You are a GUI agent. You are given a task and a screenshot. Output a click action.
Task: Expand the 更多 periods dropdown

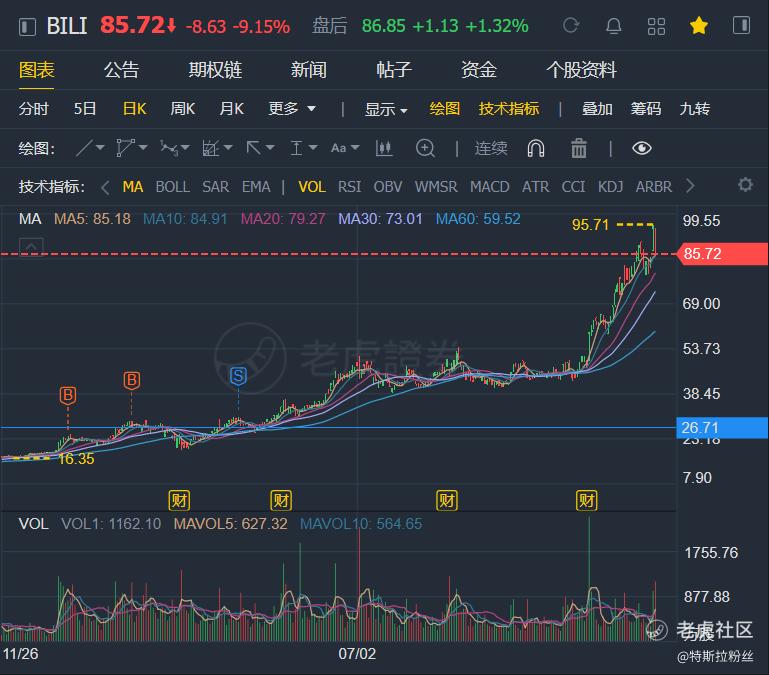[292, 108]
